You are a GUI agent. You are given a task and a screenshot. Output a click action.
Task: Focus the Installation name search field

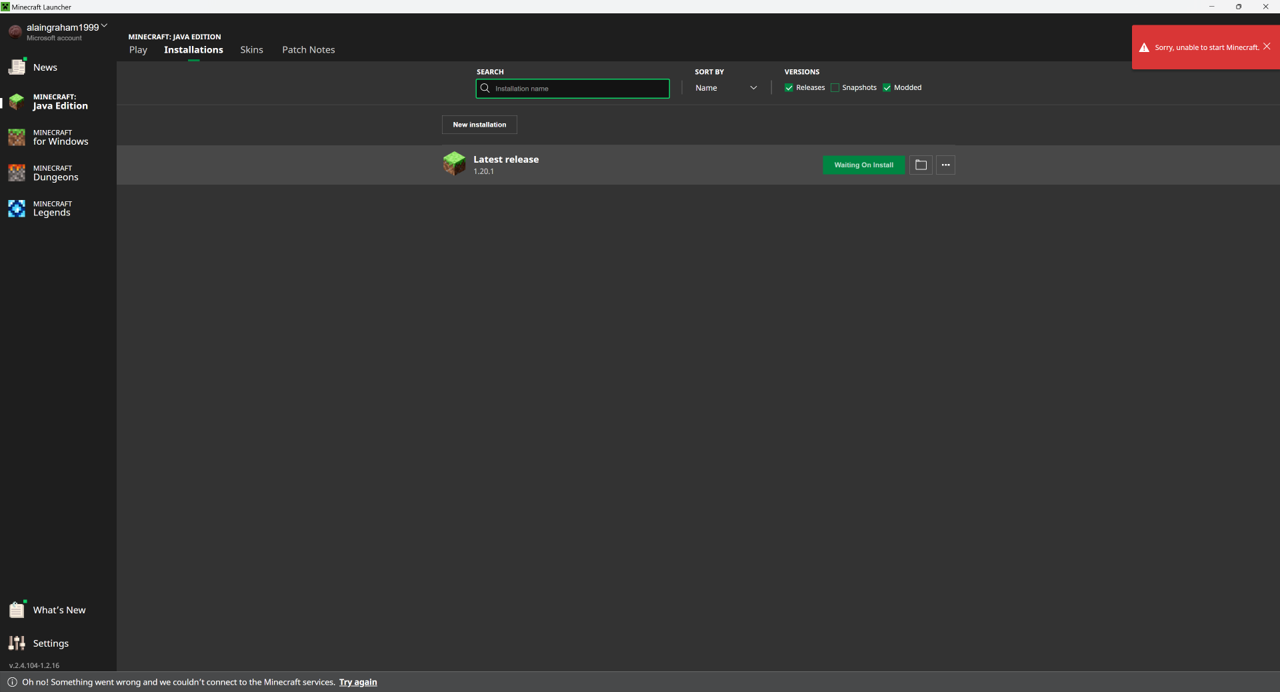(x=573, y=88)
